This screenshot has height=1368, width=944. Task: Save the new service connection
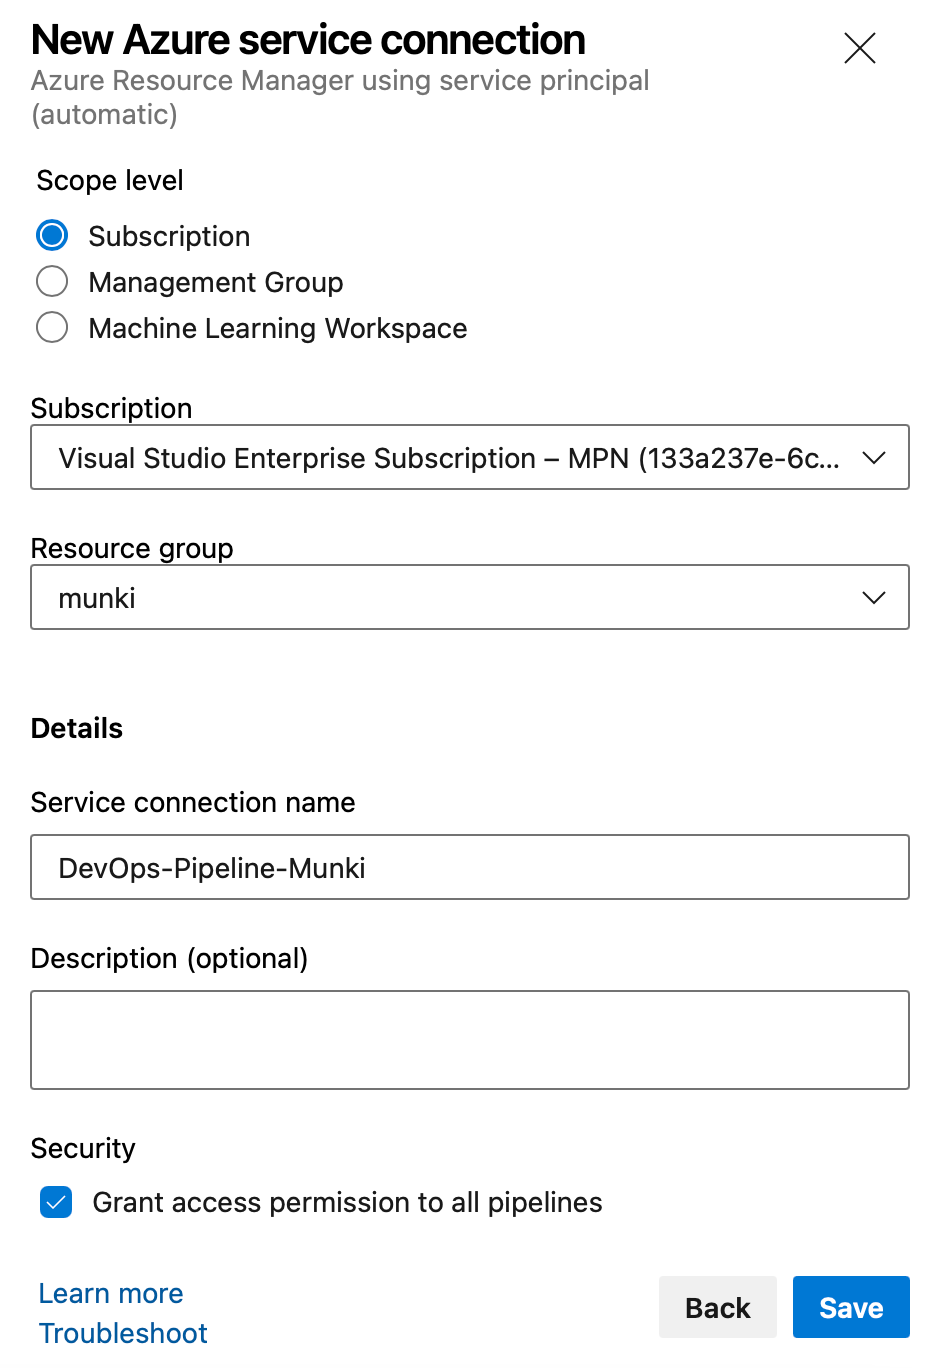click(x=851, y=1308)
